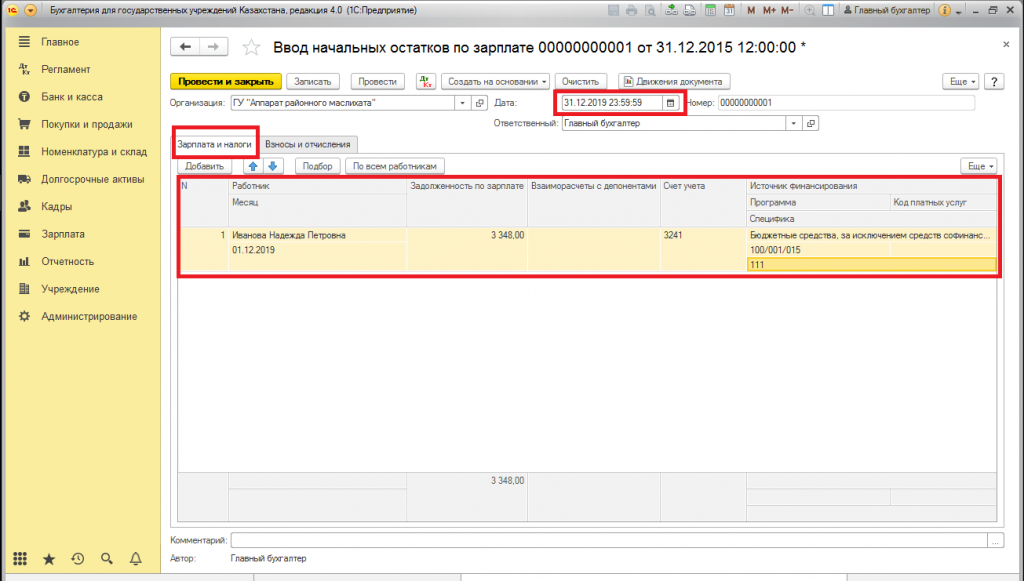Open the notifications bell in the sidebar footer
This screenshot has width=1024, height=581.
(x=136, y=559)
